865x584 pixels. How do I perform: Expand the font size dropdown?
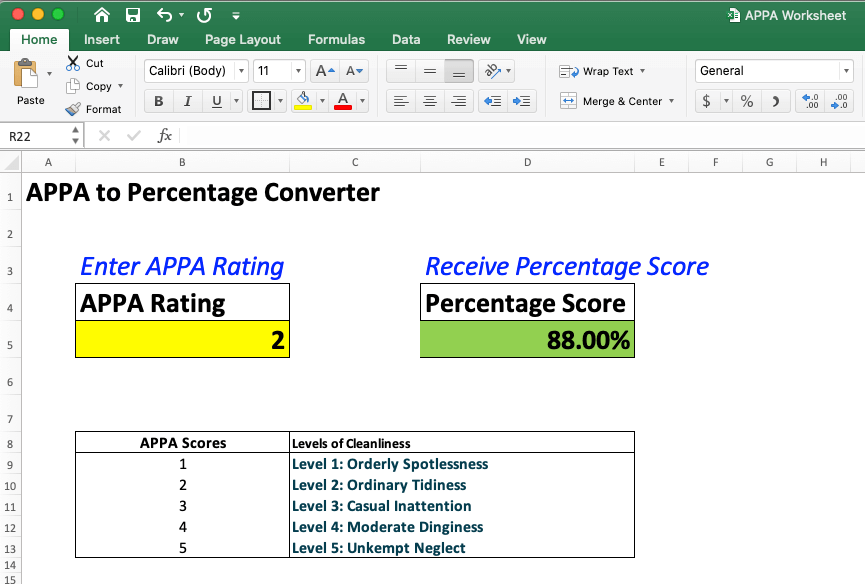[x=298, y=71]
